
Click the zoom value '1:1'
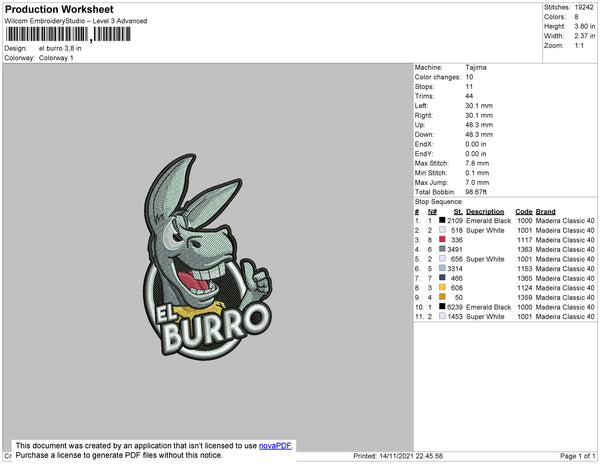(x=579, y=46)
